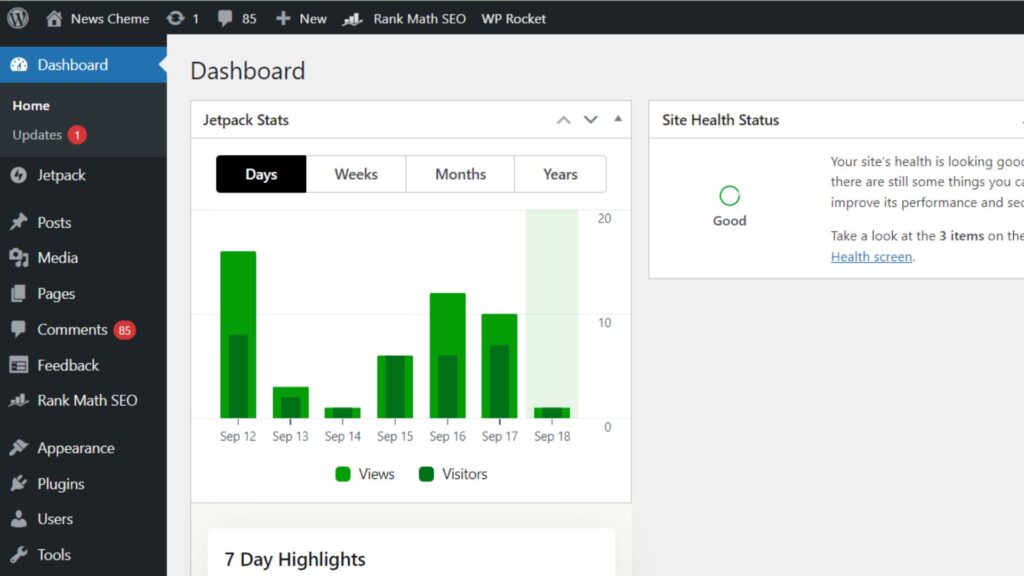Click the Sep 16 bar in chart
Screen dimensions: 1024x576
(447, 355)
